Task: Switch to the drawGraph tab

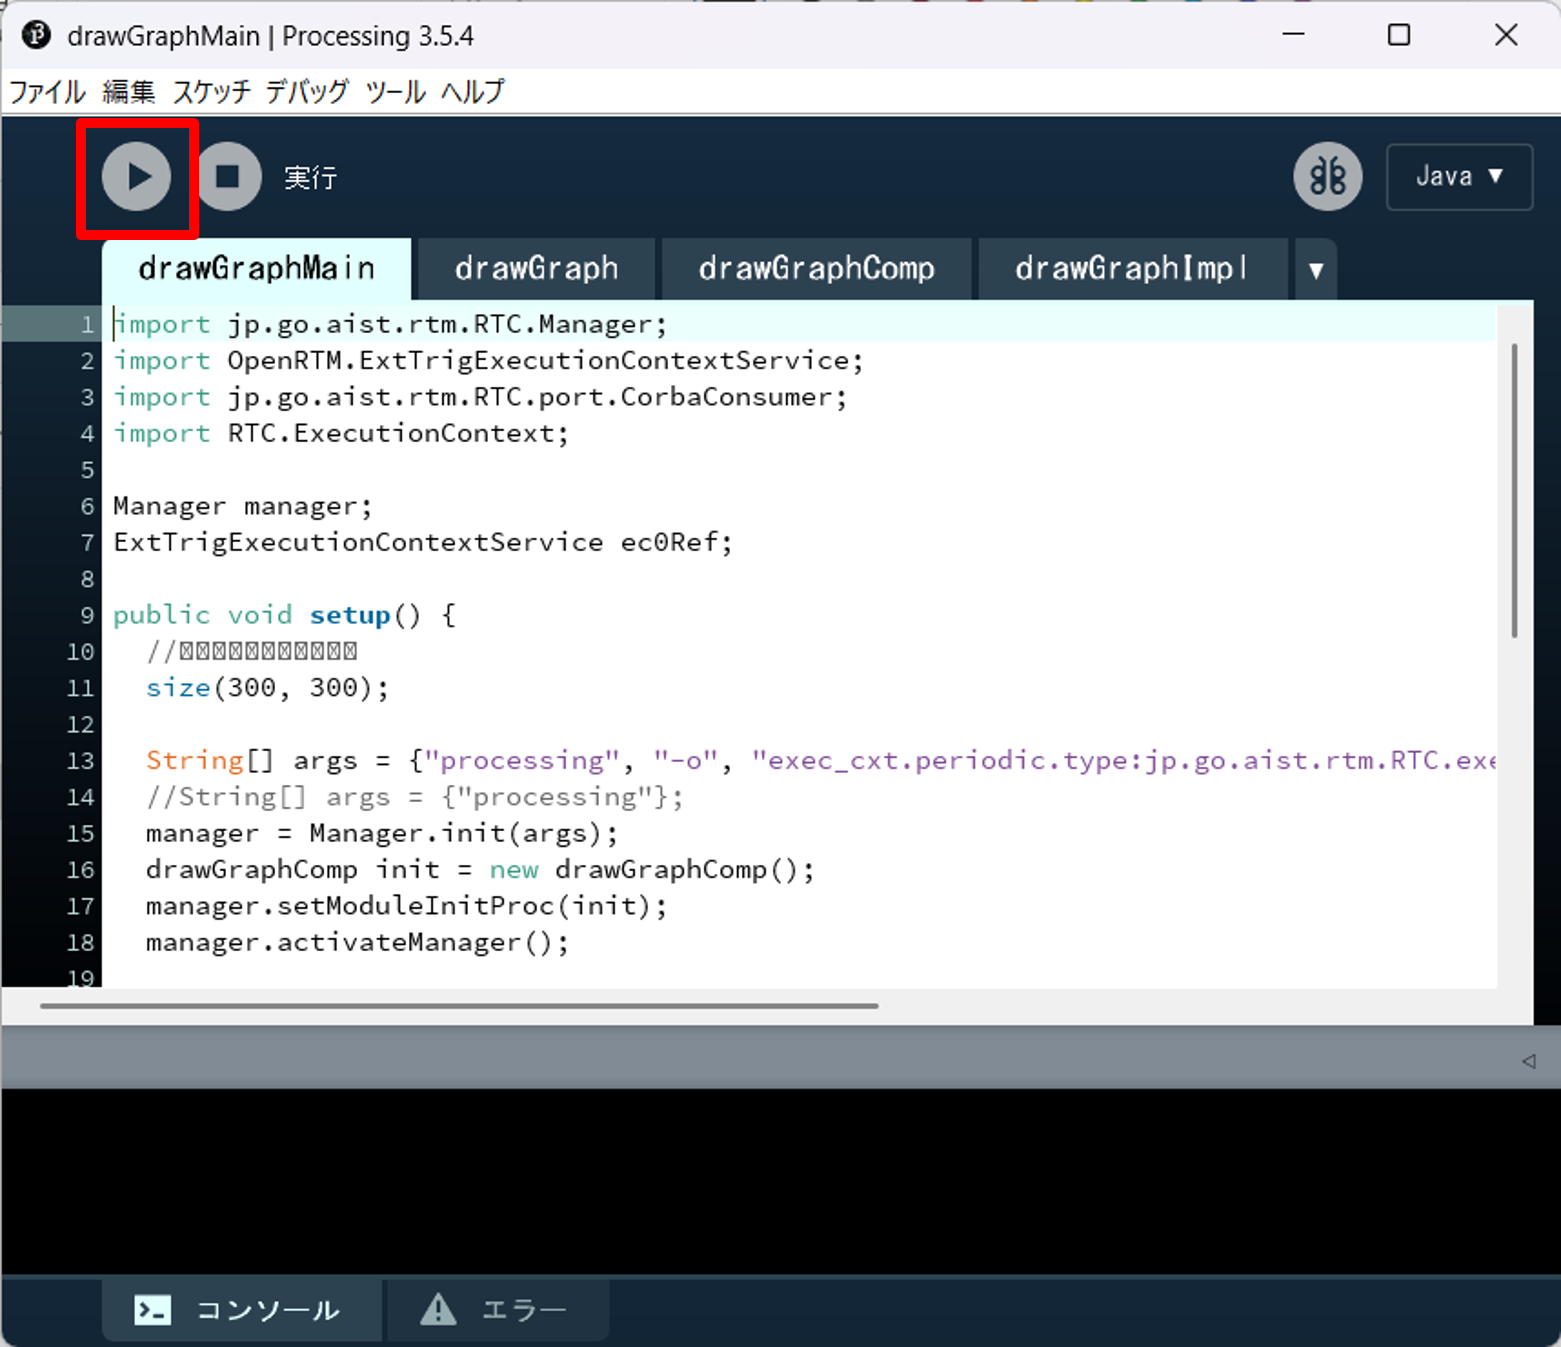Action: click(x=536, y=269)
